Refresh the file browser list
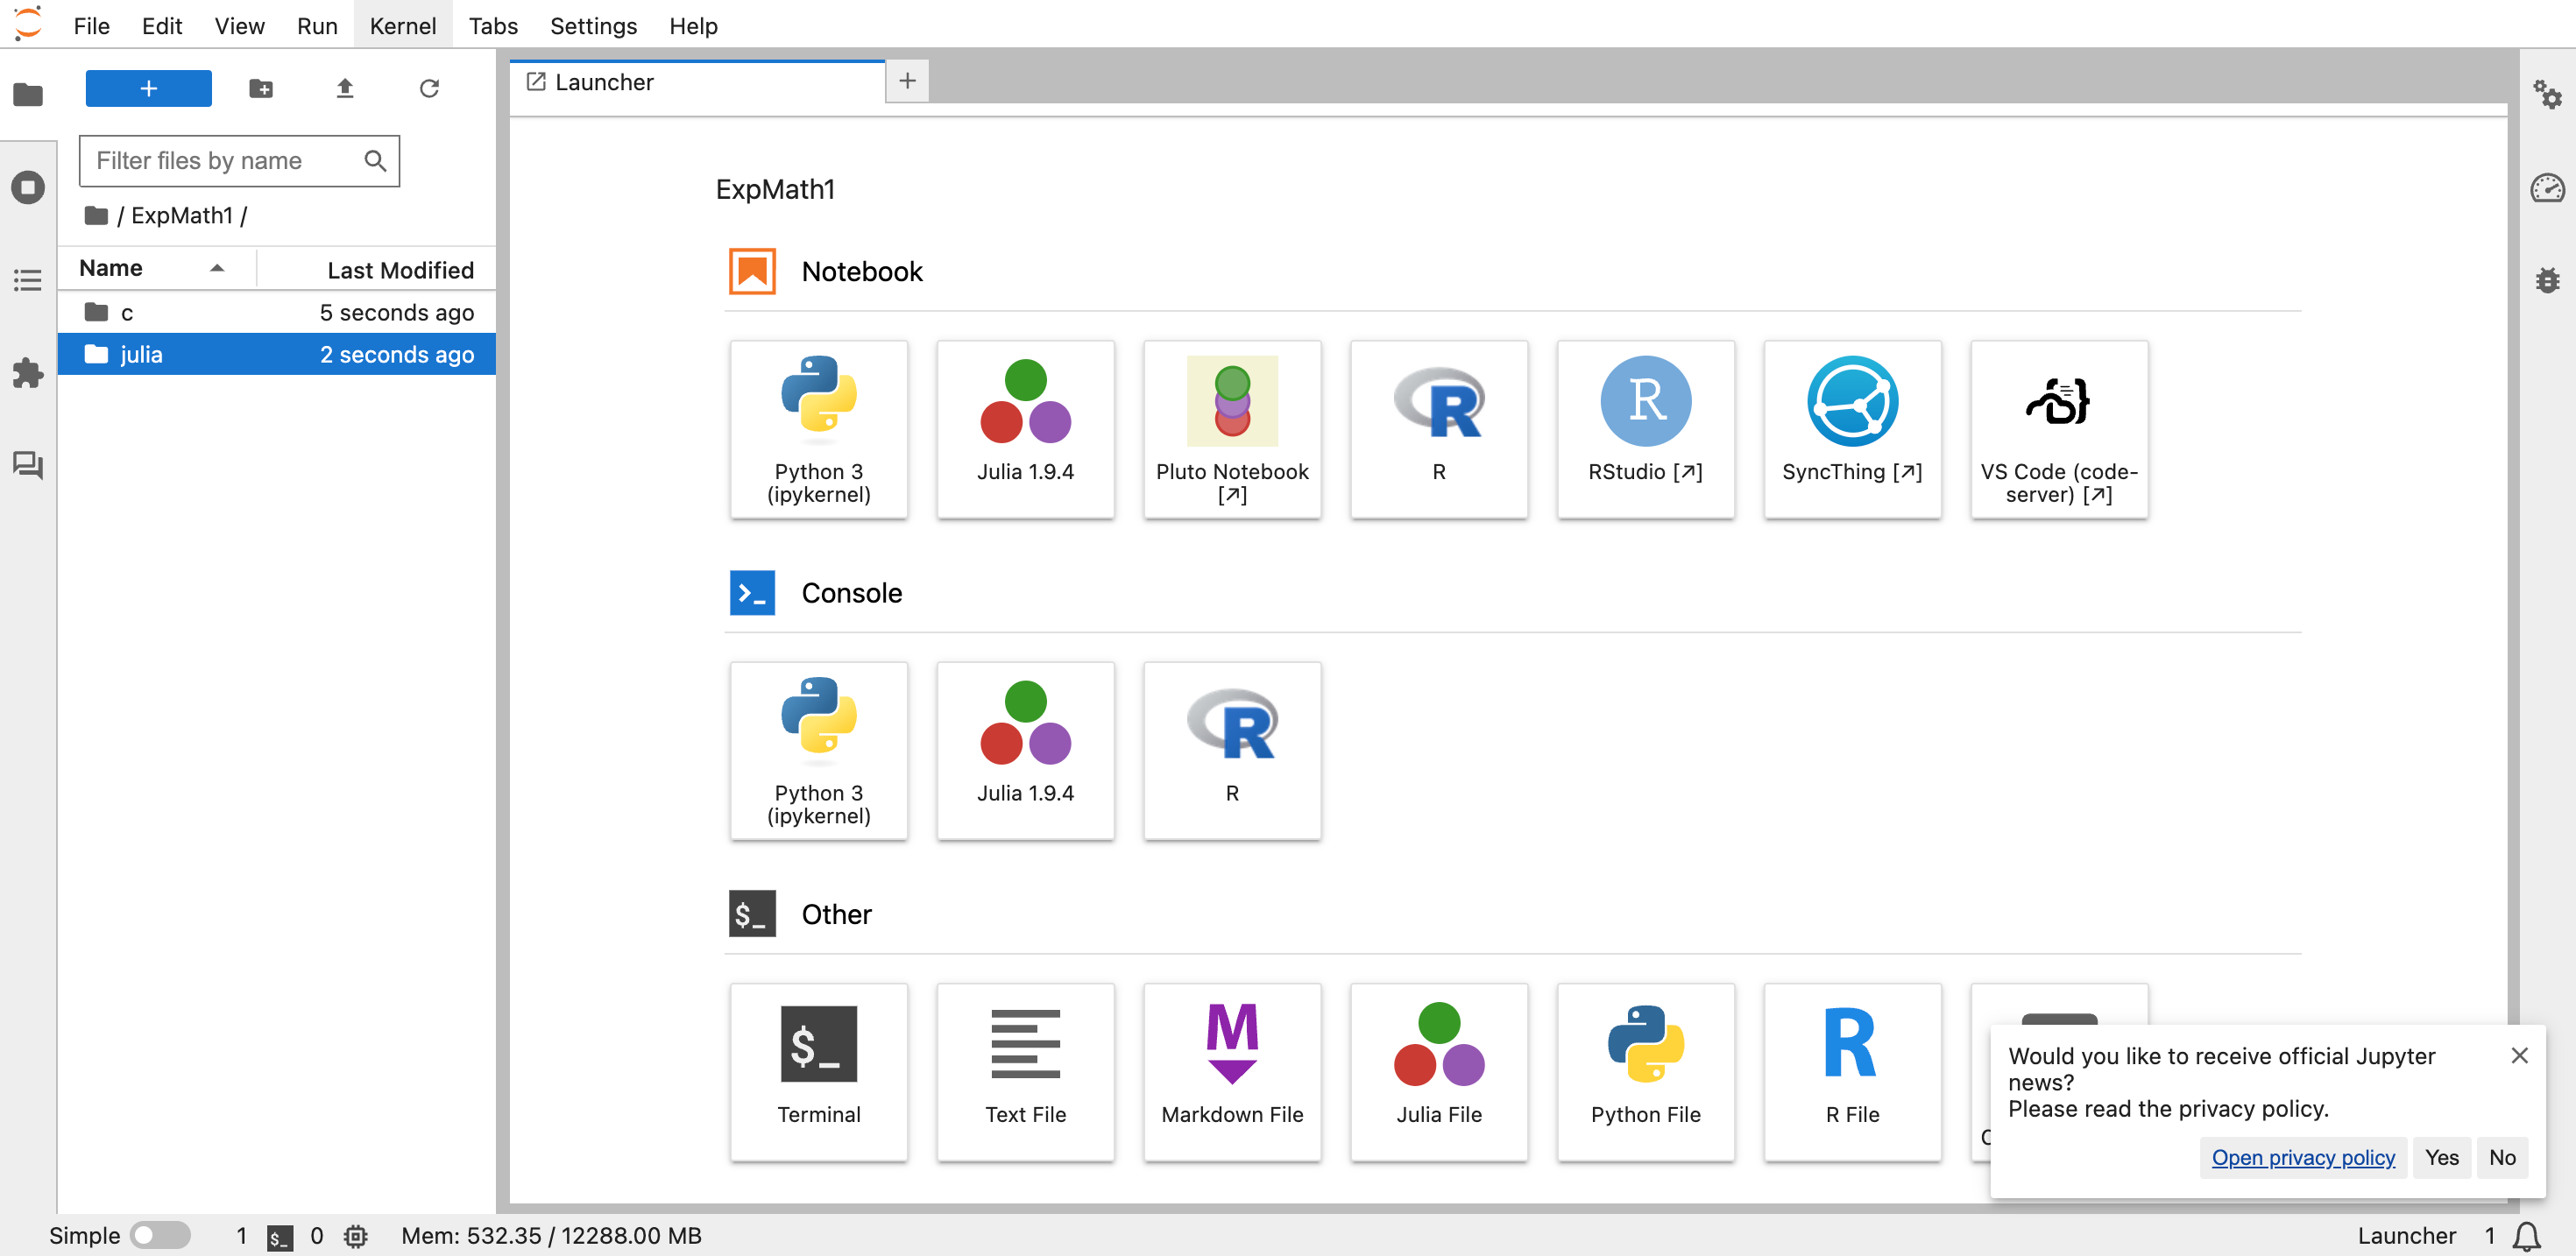Image resolution: width=2576 pixels, height=1256 pixels. [x=429, y=88]
